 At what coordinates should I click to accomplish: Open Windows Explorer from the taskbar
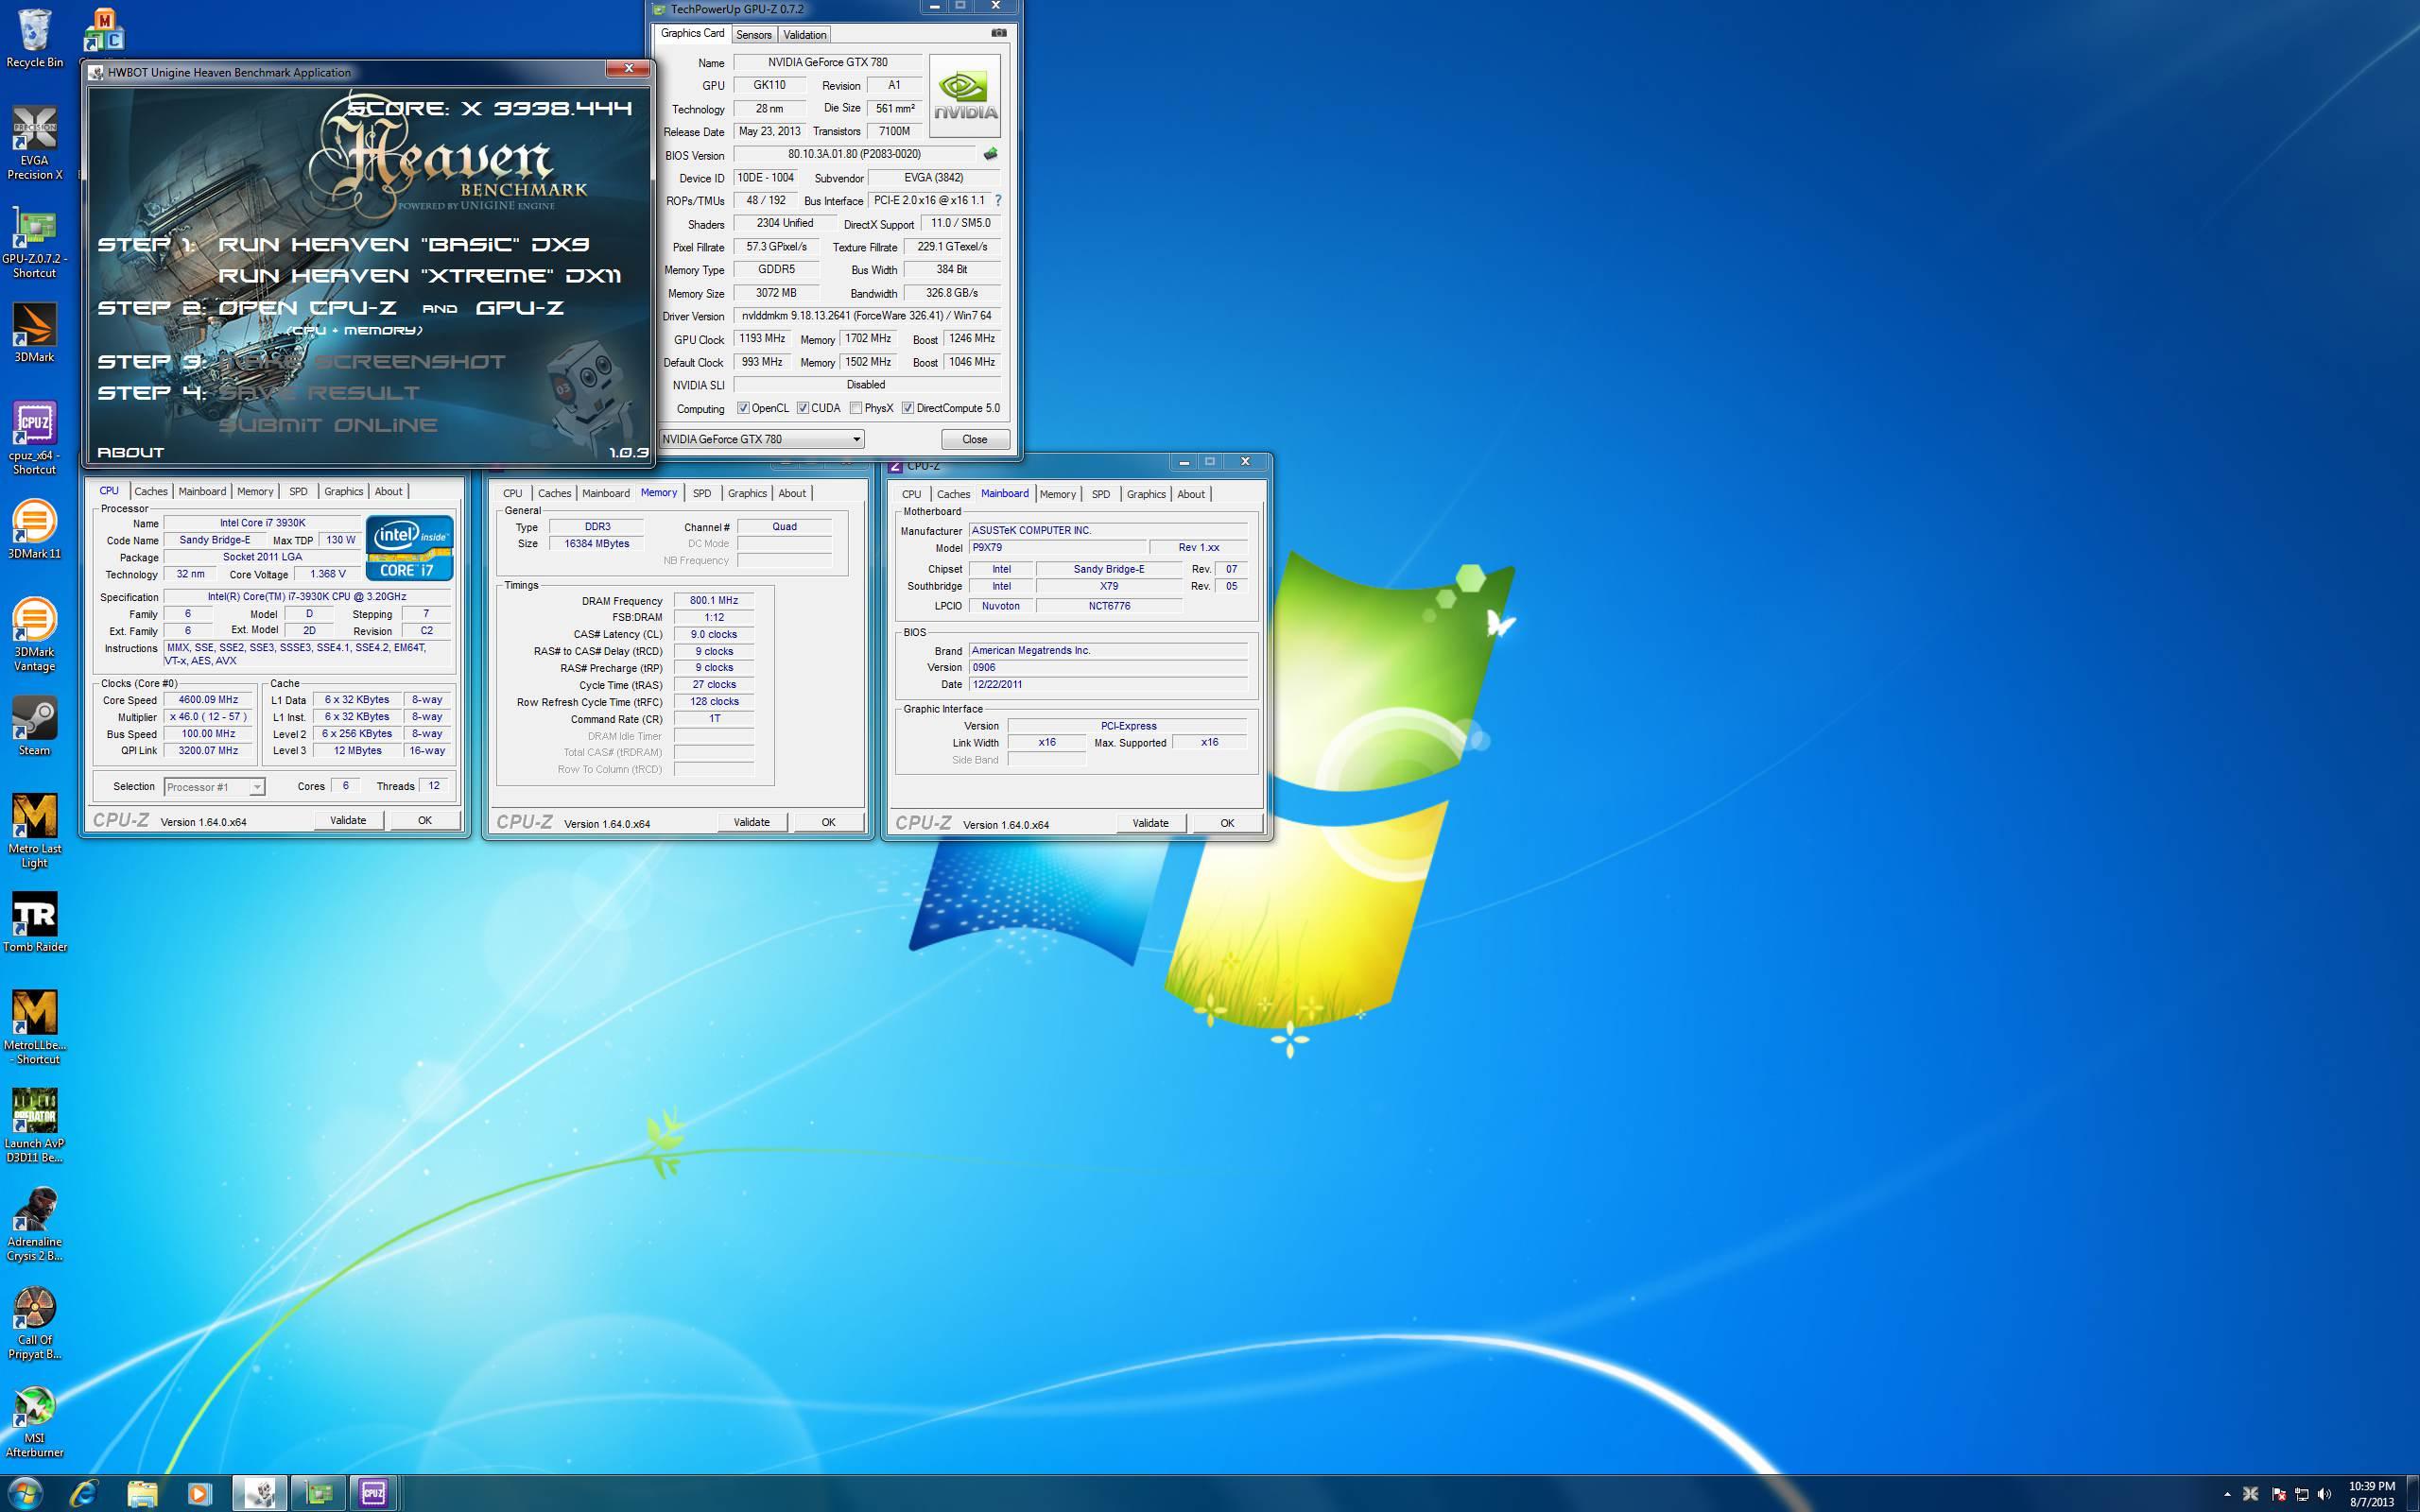click(x=142, y=1493)
